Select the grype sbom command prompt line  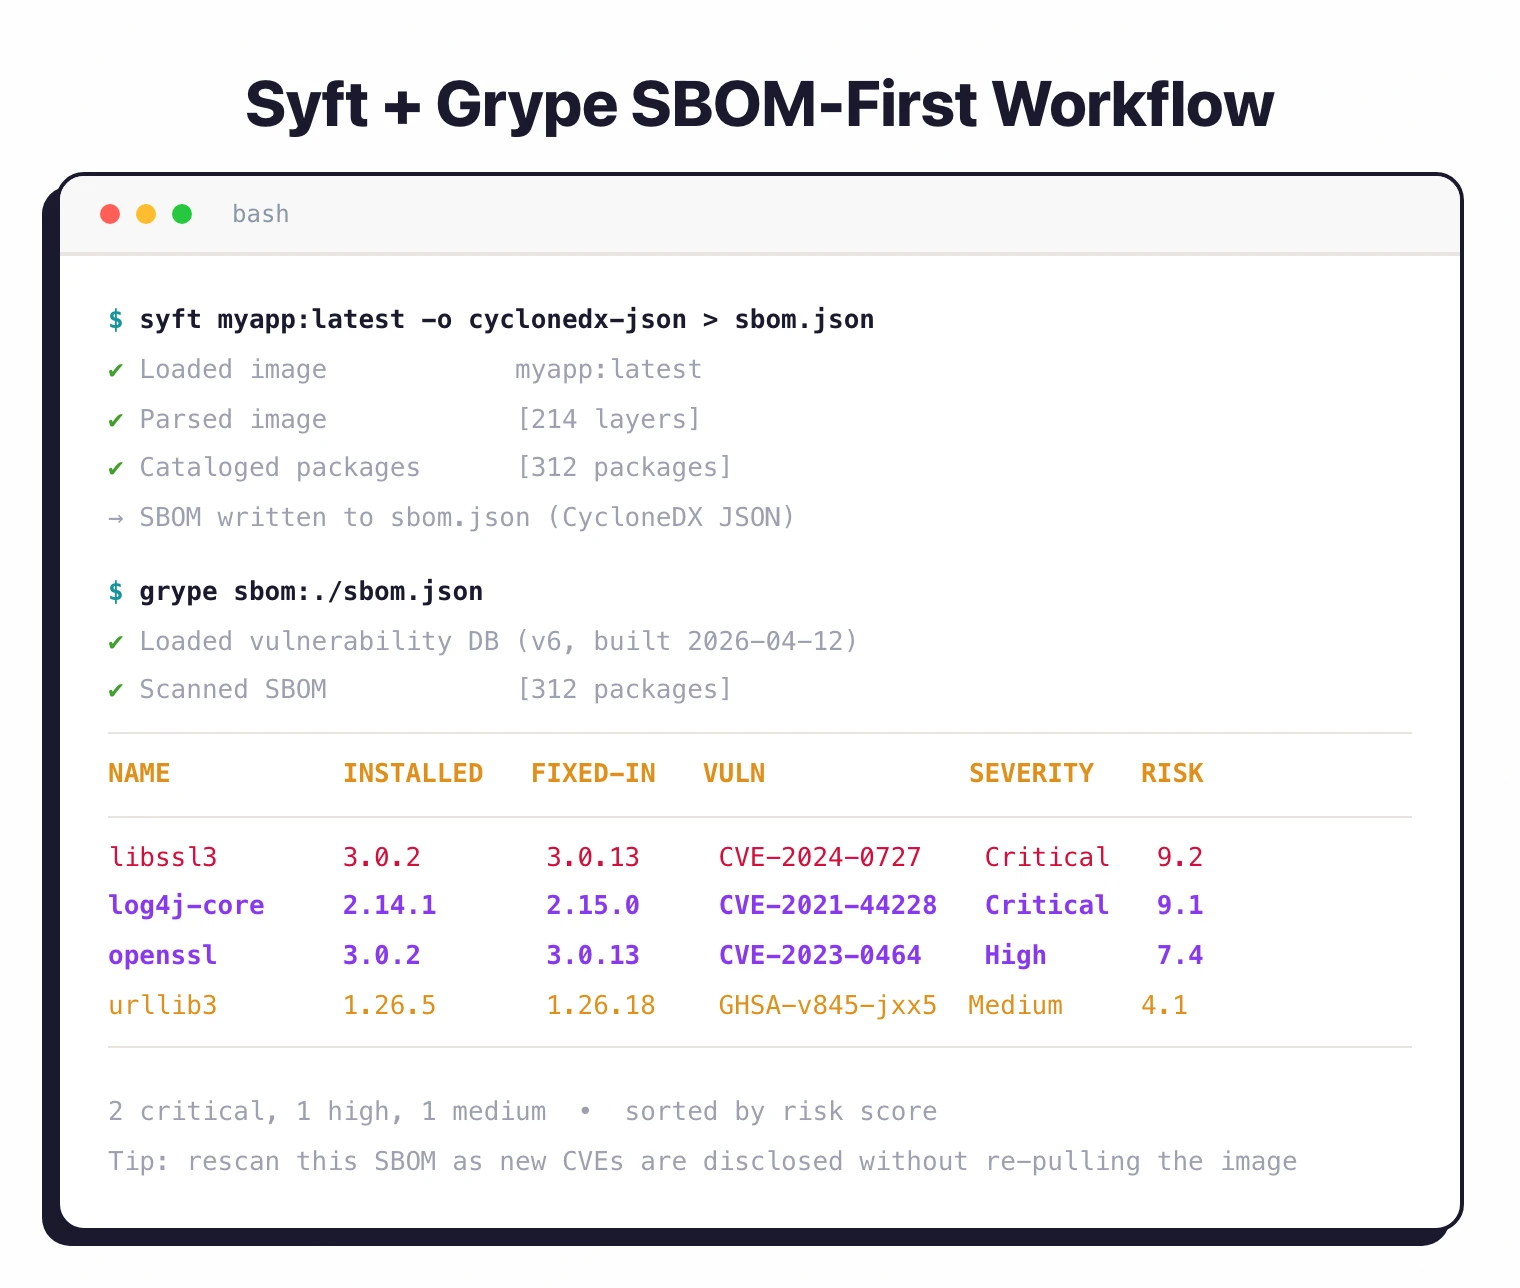tap(310, 591)
